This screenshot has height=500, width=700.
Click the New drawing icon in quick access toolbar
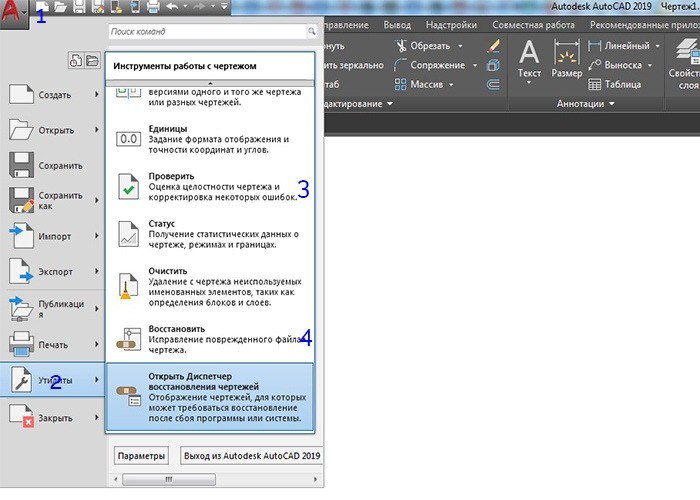pyautogui.click(x=42, y=7)
